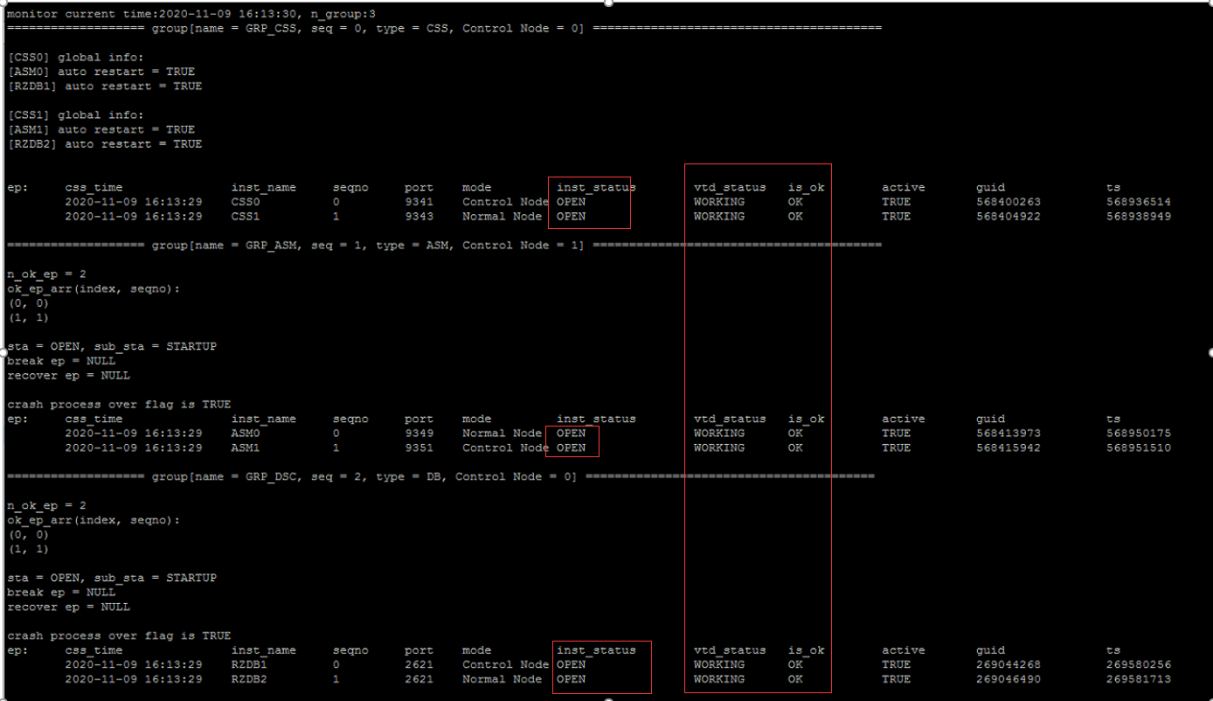
Task: Click guid value 568415942
Action: pos(1008,448)
